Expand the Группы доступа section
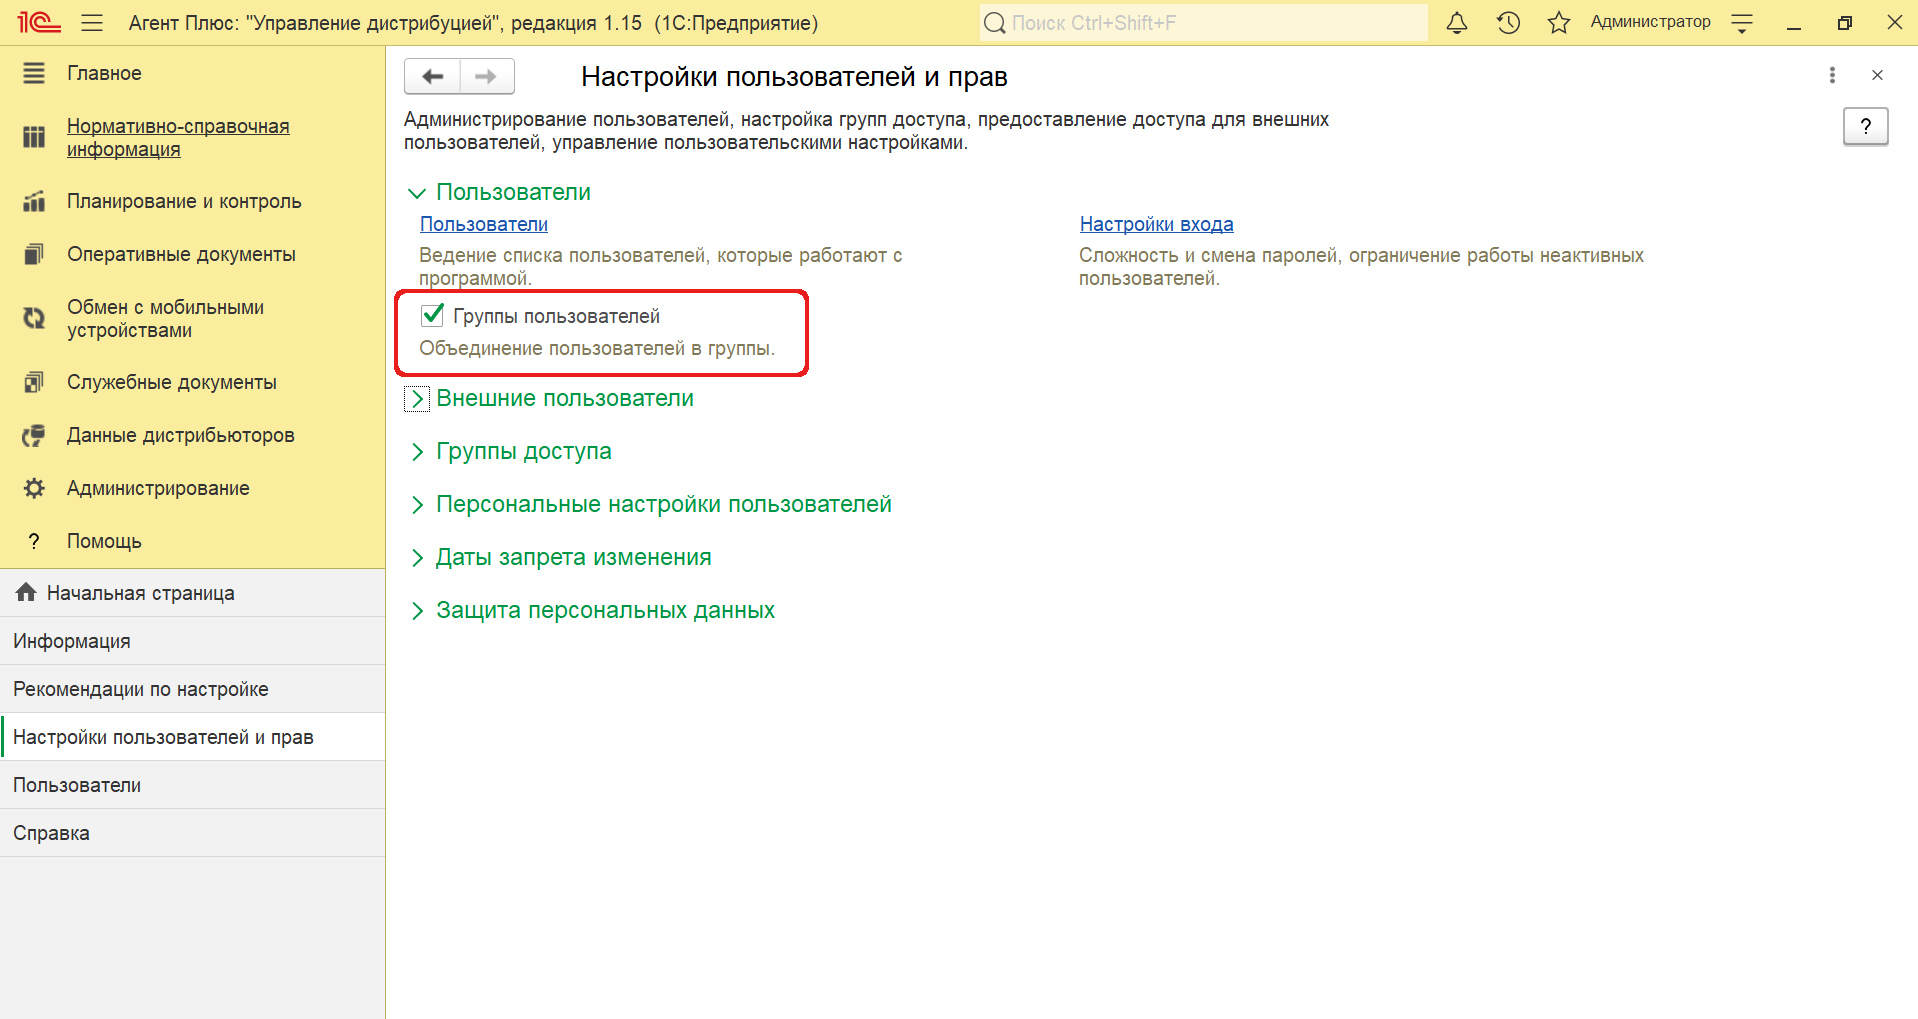The width and height of the screenshot is (1918, 1019). pos(417,452)
